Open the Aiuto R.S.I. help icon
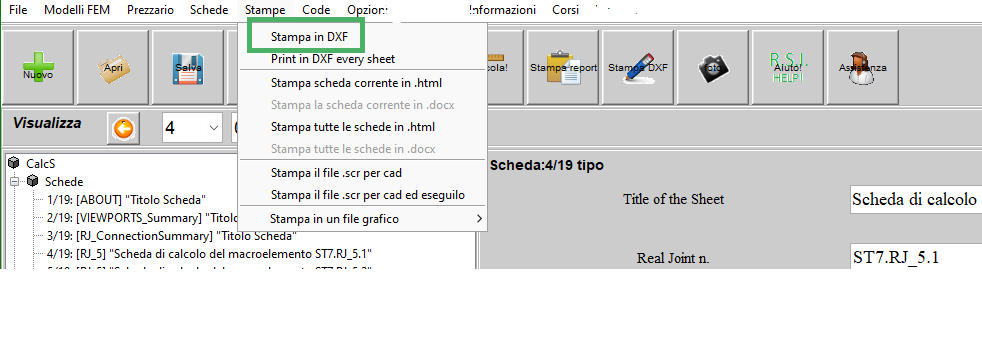Viewport: 982px width, 361px height. coord(788,67)
